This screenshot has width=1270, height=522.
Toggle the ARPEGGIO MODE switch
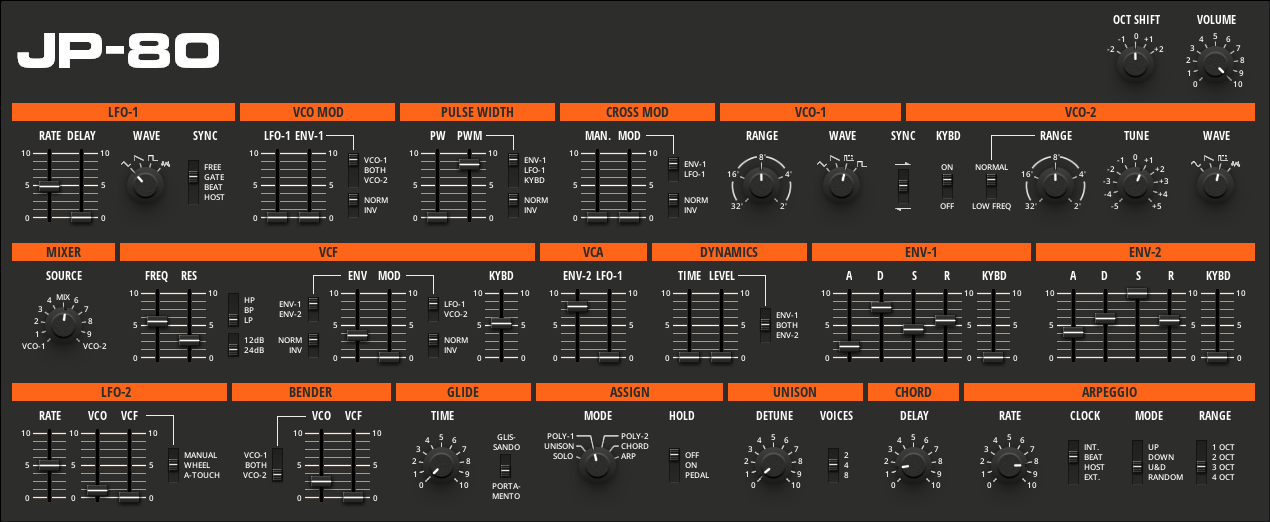[1137, 460]
